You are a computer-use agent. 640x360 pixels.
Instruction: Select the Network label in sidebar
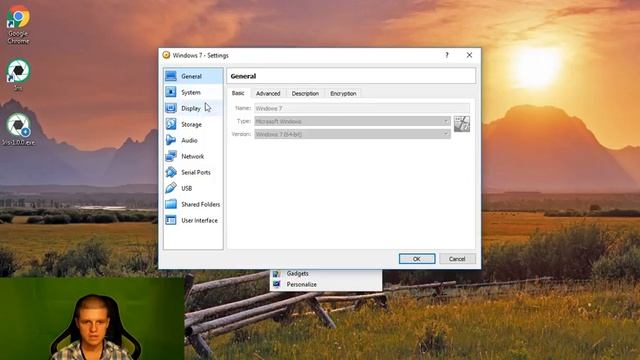[193, 156]
